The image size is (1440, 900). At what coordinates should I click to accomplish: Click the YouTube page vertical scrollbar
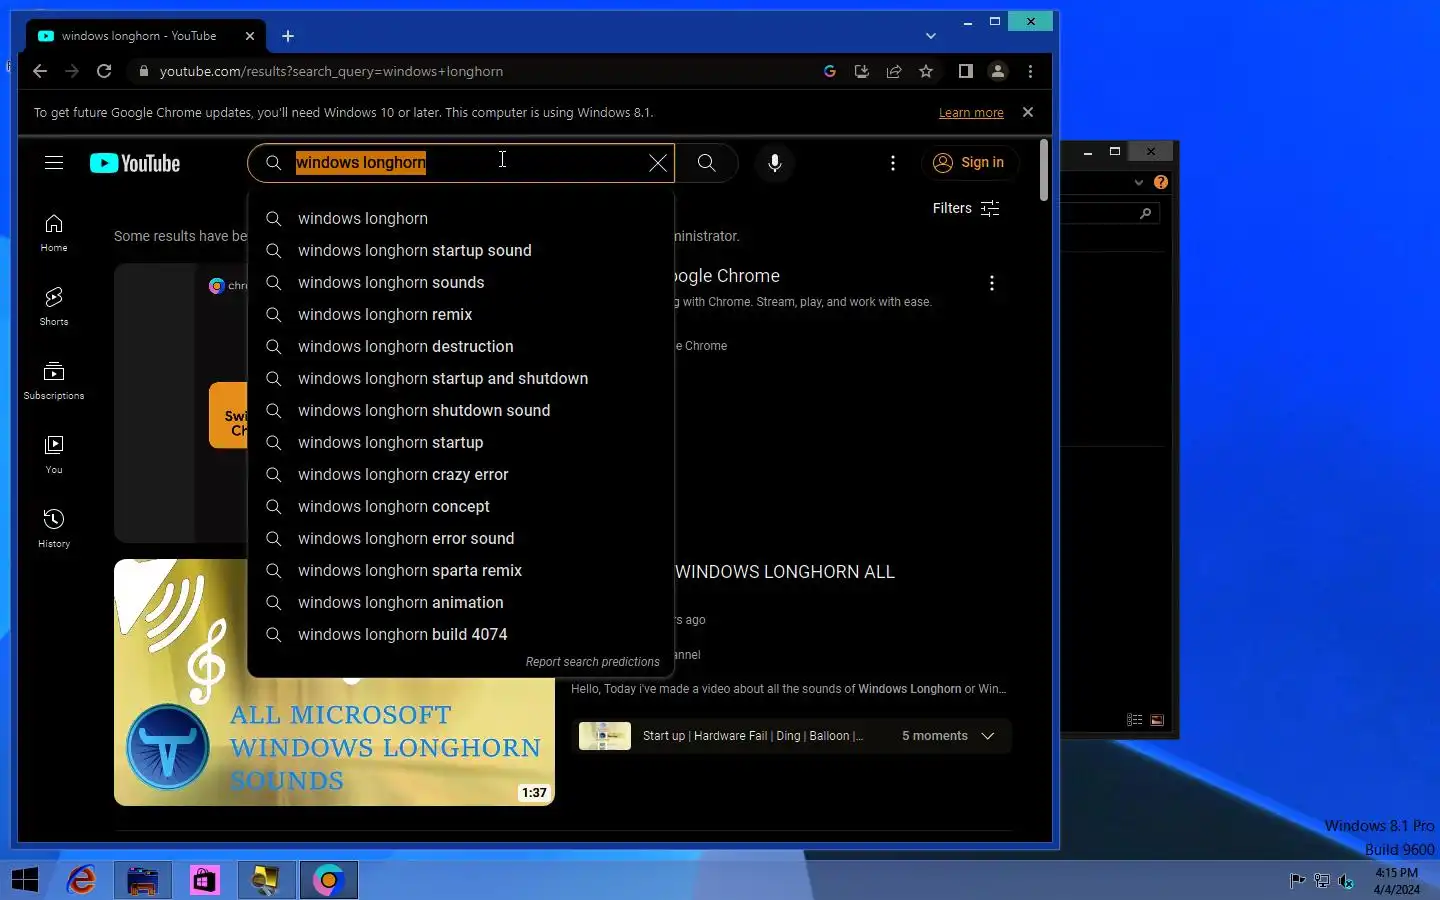(1044, 170)
